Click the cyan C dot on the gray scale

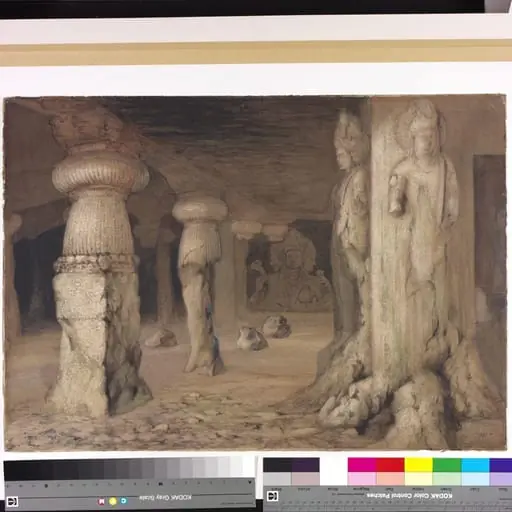pyautogui.click(x=123, y=501)
